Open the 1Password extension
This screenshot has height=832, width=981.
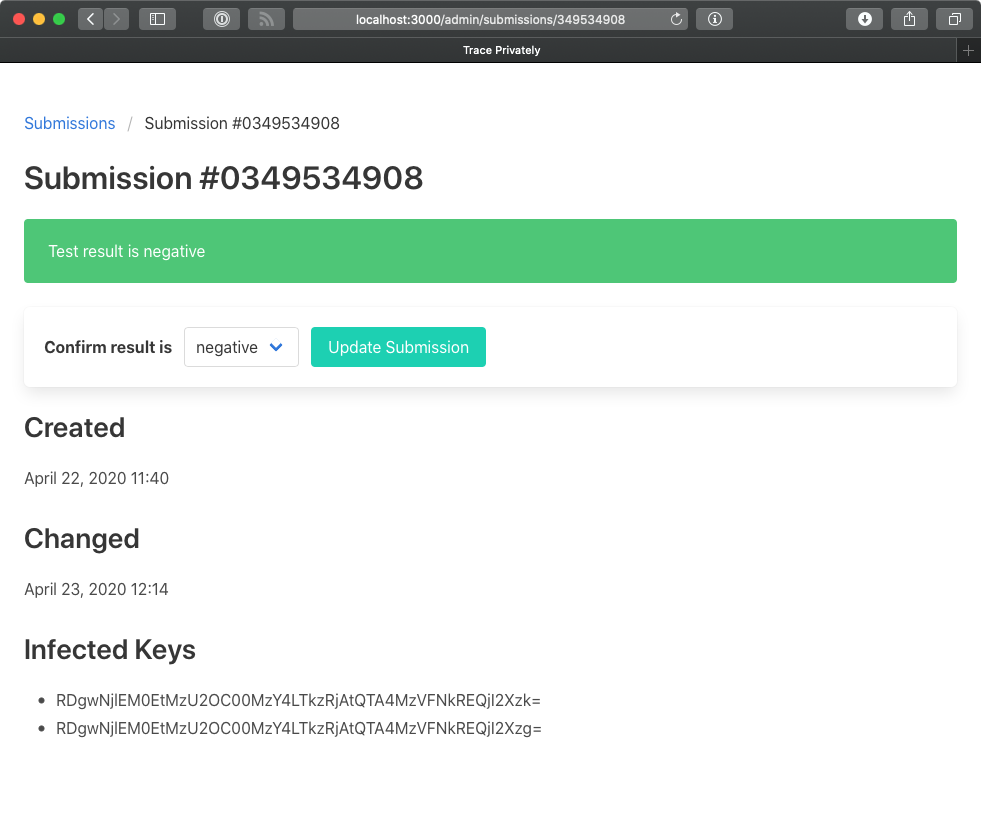[221, 19]
